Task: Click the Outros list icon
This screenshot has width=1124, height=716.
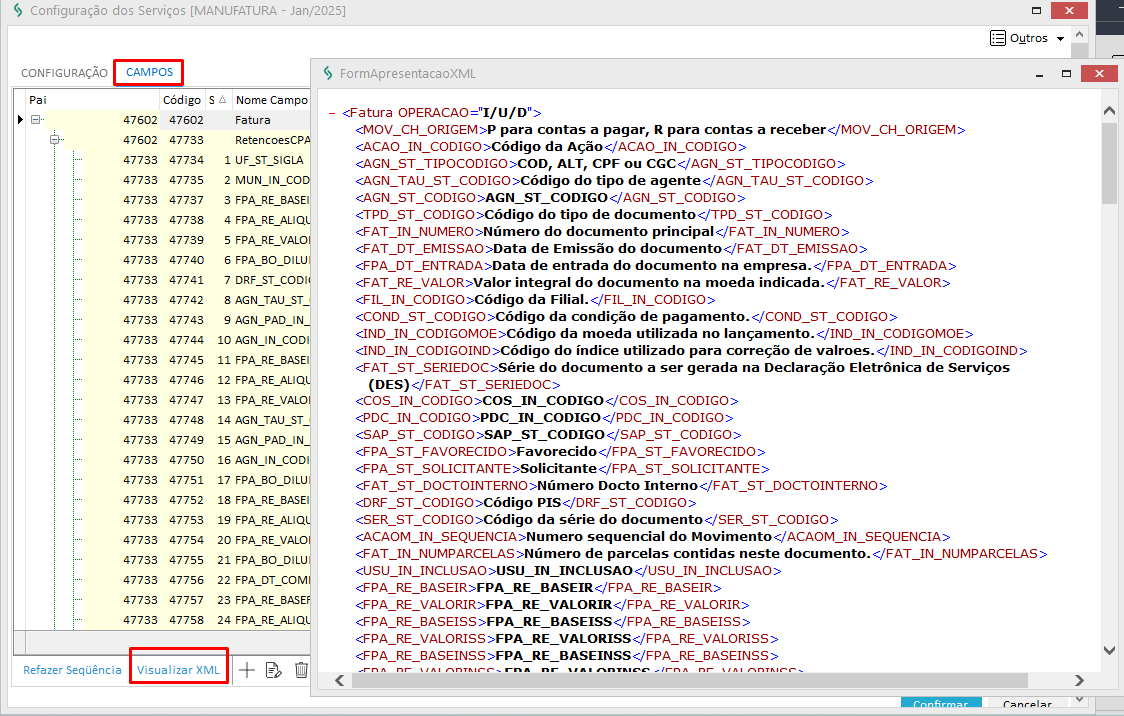Action: (x=997, y=38)
